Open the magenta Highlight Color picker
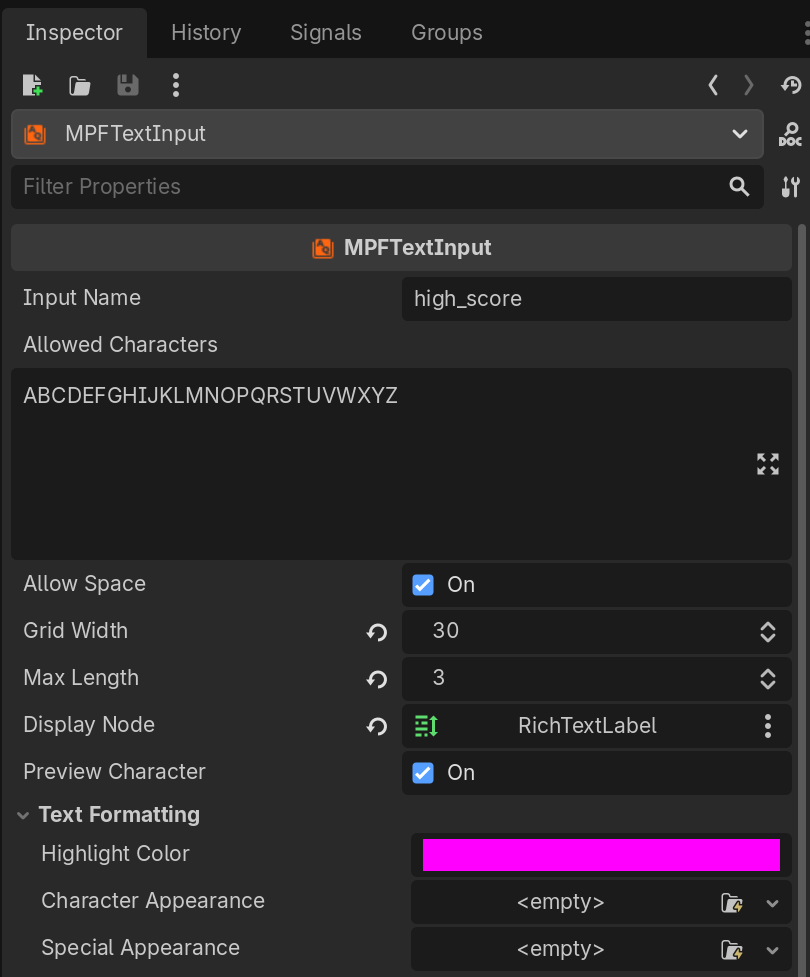Image resolution: width=810 pixels, height=977 pixels. click(x=601, y=855)
